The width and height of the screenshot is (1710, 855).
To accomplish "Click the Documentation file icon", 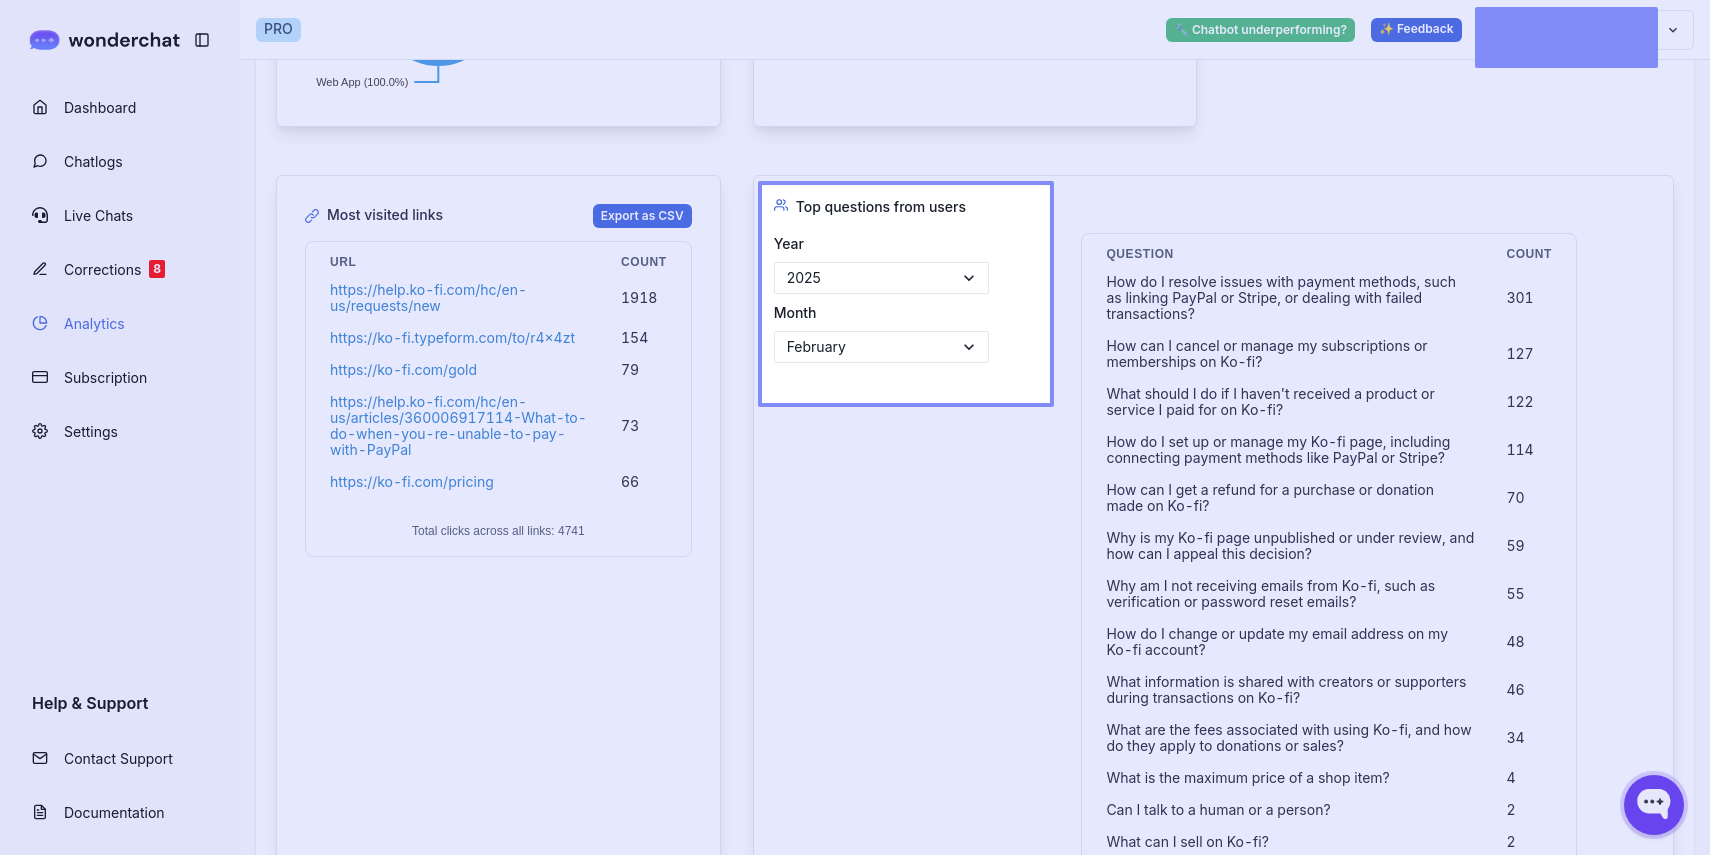I will pyautogui.click(x=40, y=812).
